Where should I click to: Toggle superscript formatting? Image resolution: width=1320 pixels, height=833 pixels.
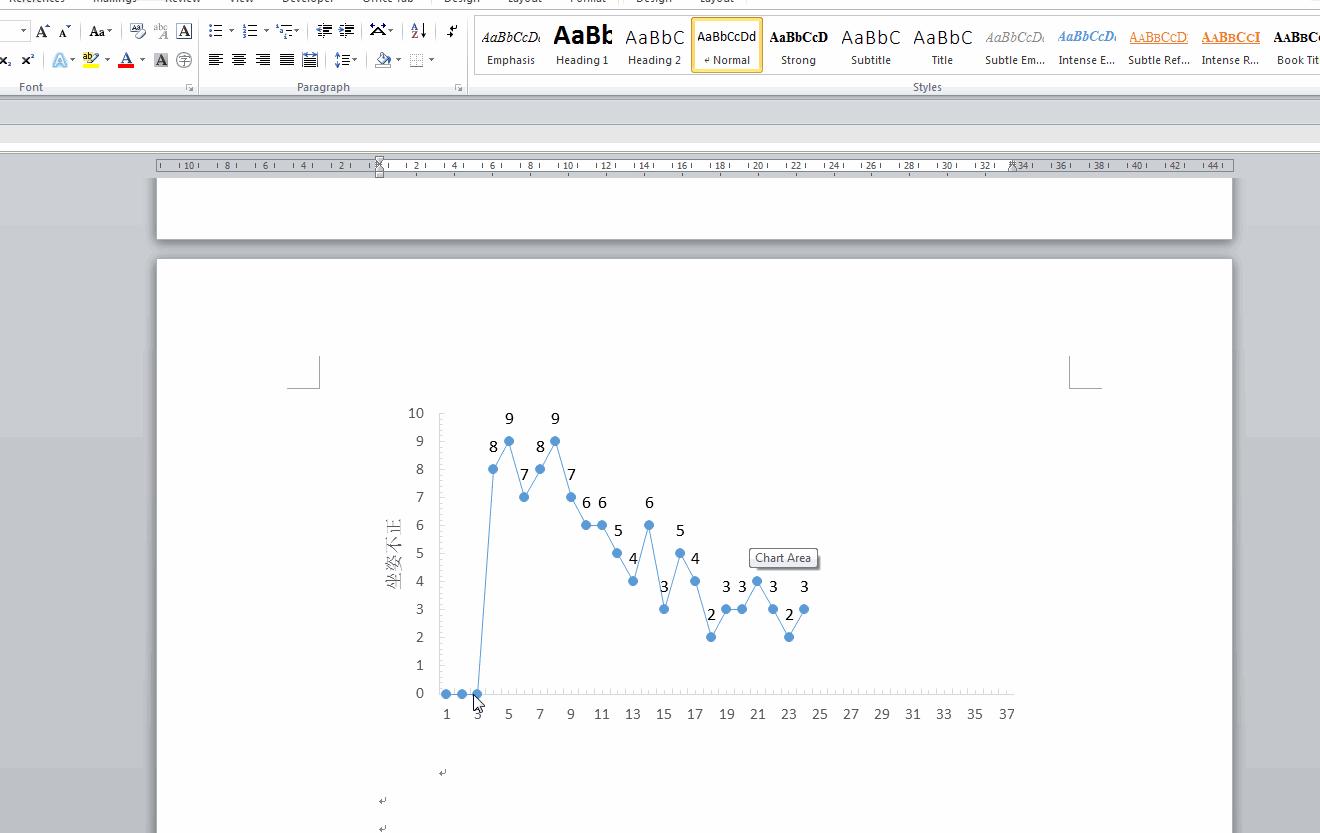click(28, 60)
